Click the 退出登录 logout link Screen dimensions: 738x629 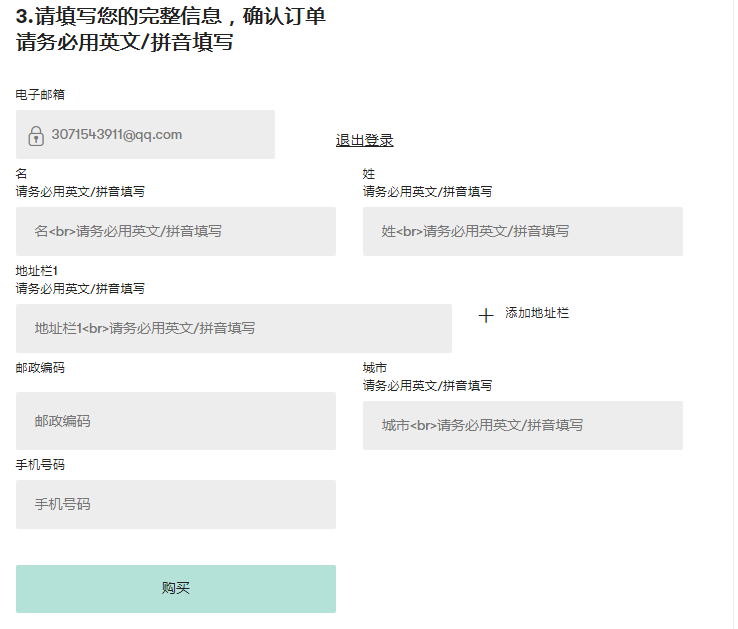pyautogui.click(x=364, y=140)
